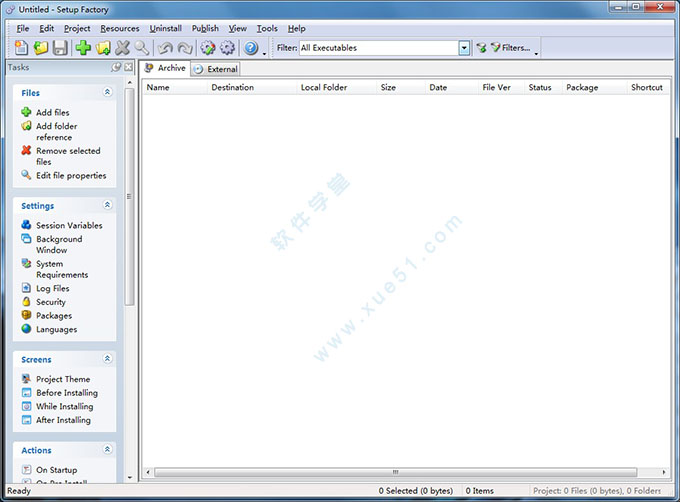Click the blue Help question mark icon
The width and height of the screenshot is (680, 502).
point(251,48)
